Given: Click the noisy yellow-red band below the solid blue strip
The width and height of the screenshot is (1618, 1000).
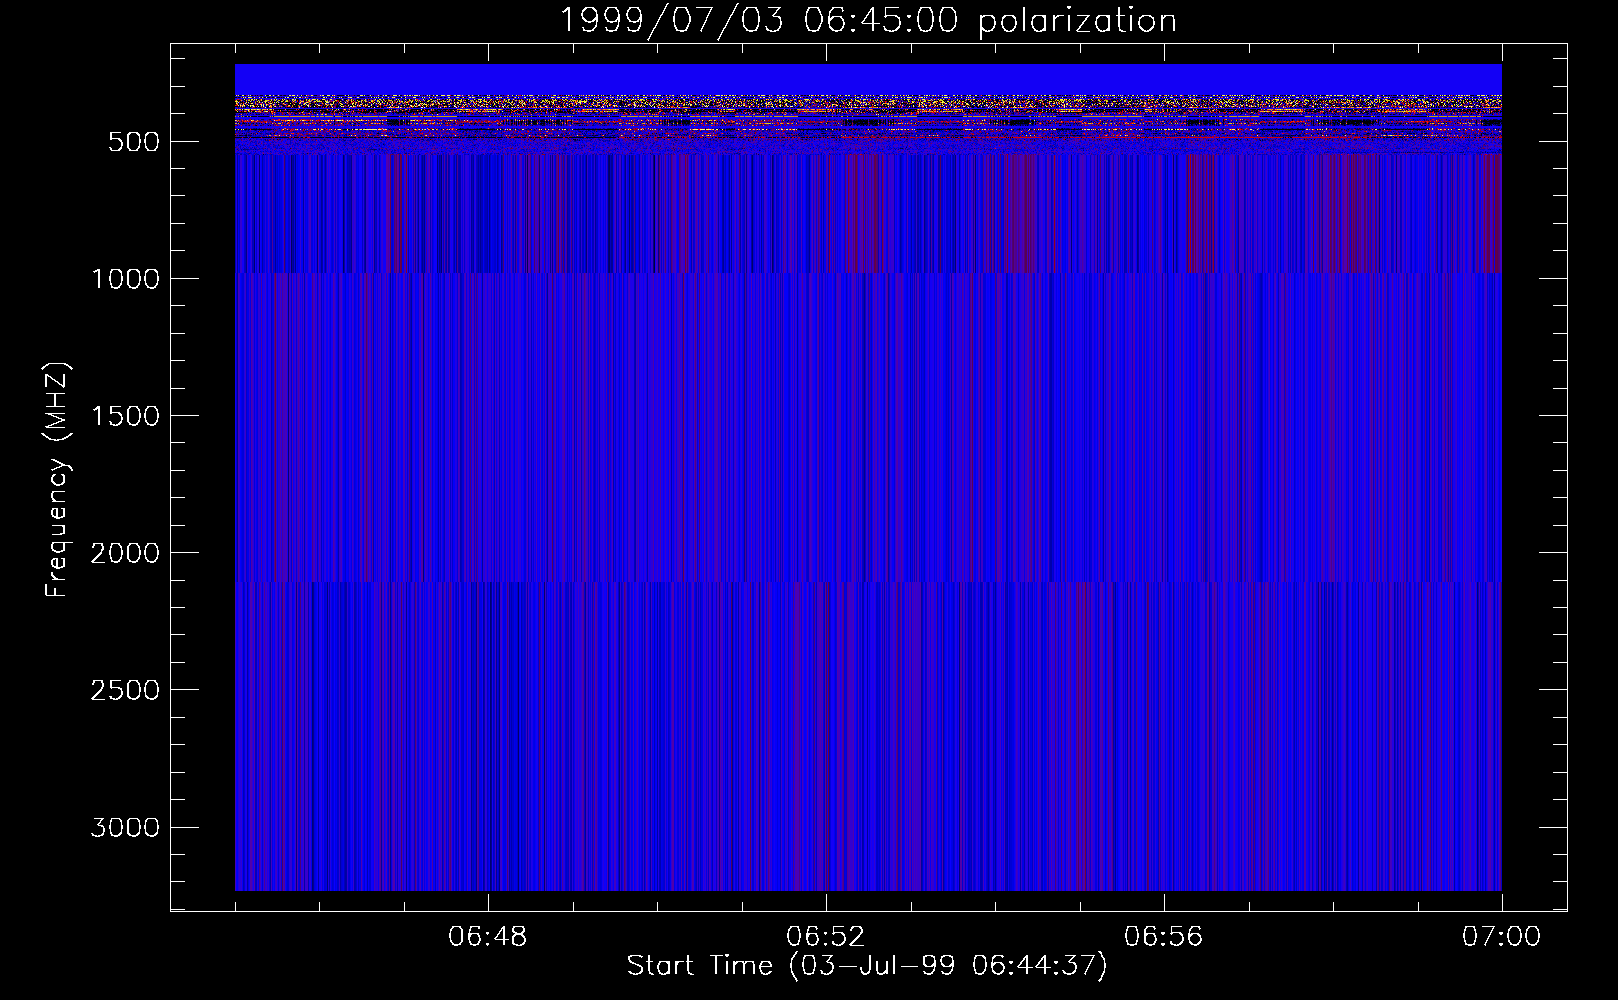Looking at the screenshot, I should pyautogui.click(x=867, y=103).
